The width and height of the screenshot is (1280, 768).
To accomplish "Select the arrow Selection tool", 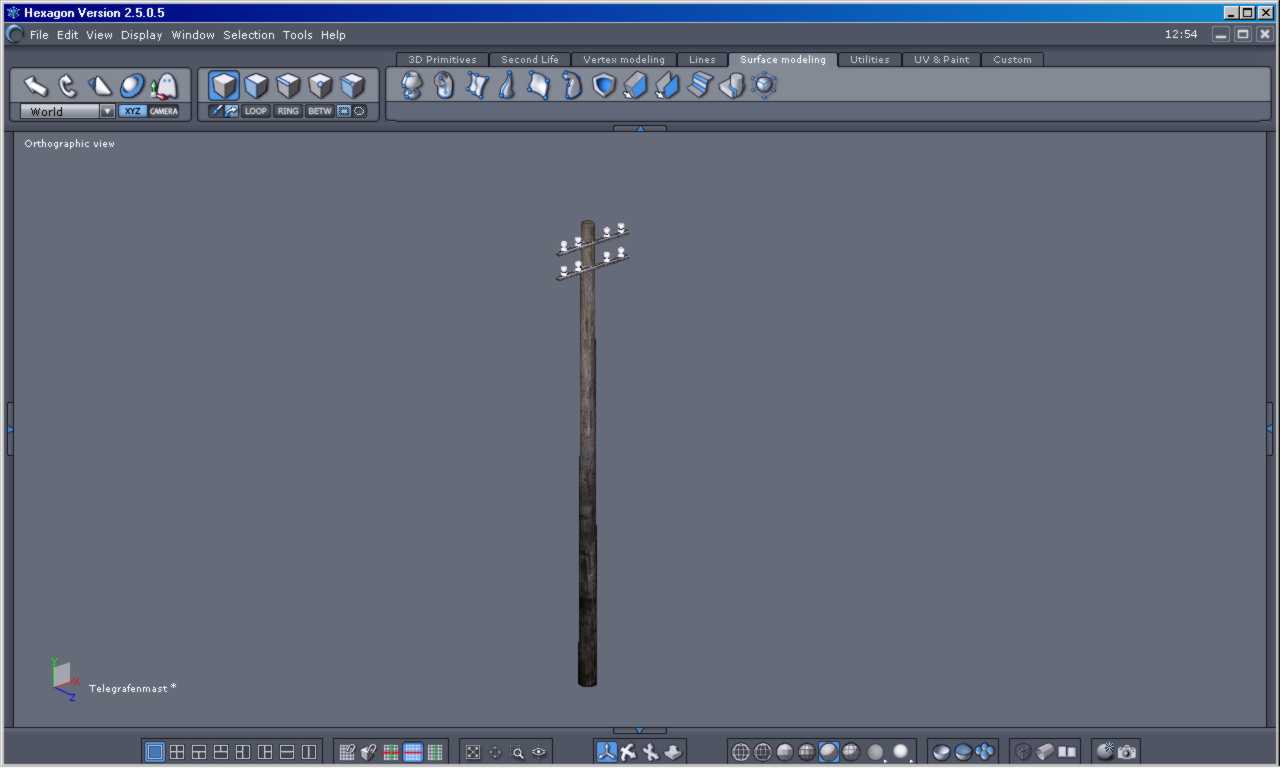I will 36,86.
